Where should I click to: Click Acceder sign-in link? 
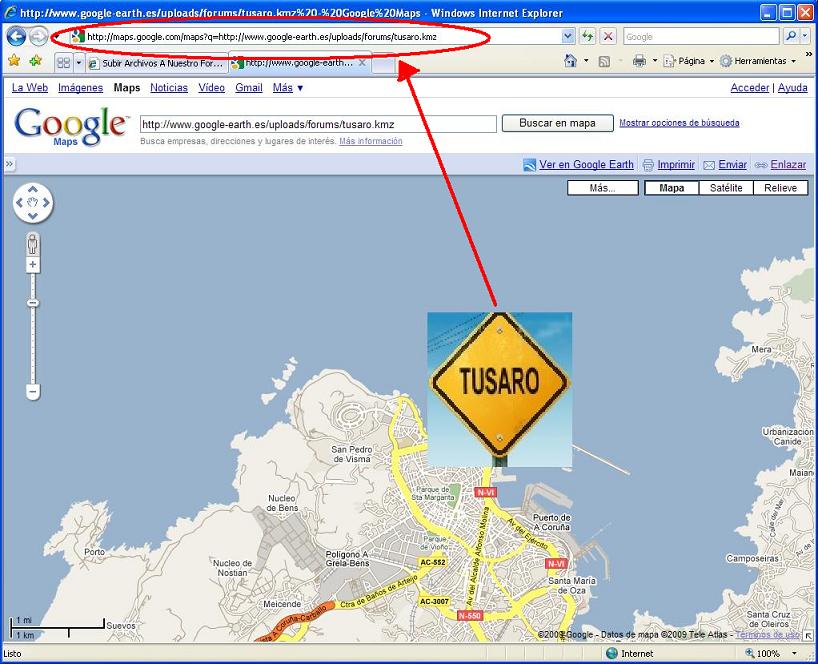pyautogui.click(x=750, y=88)
